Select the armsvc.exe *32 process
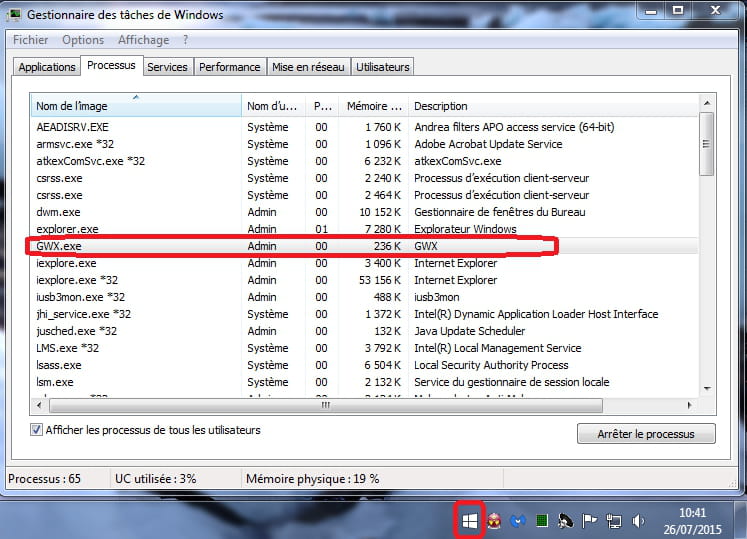Screen dimensions: 747x539 pos(364,144)
